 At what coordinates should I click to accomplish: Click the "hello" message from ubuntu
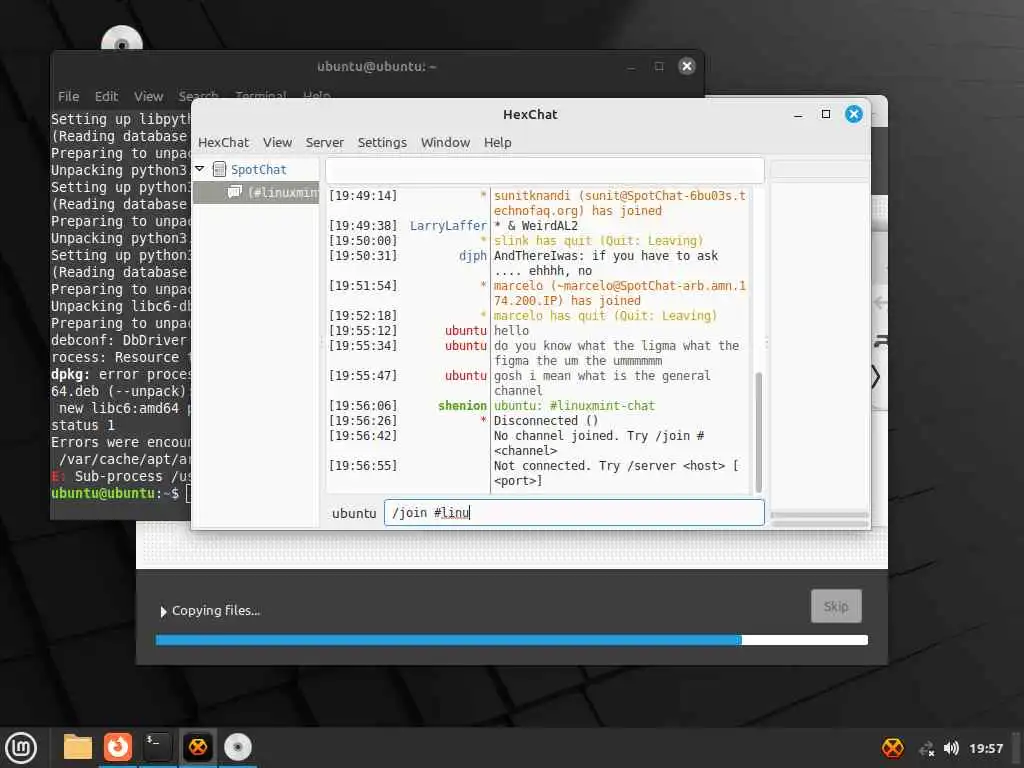coord(511,330)
